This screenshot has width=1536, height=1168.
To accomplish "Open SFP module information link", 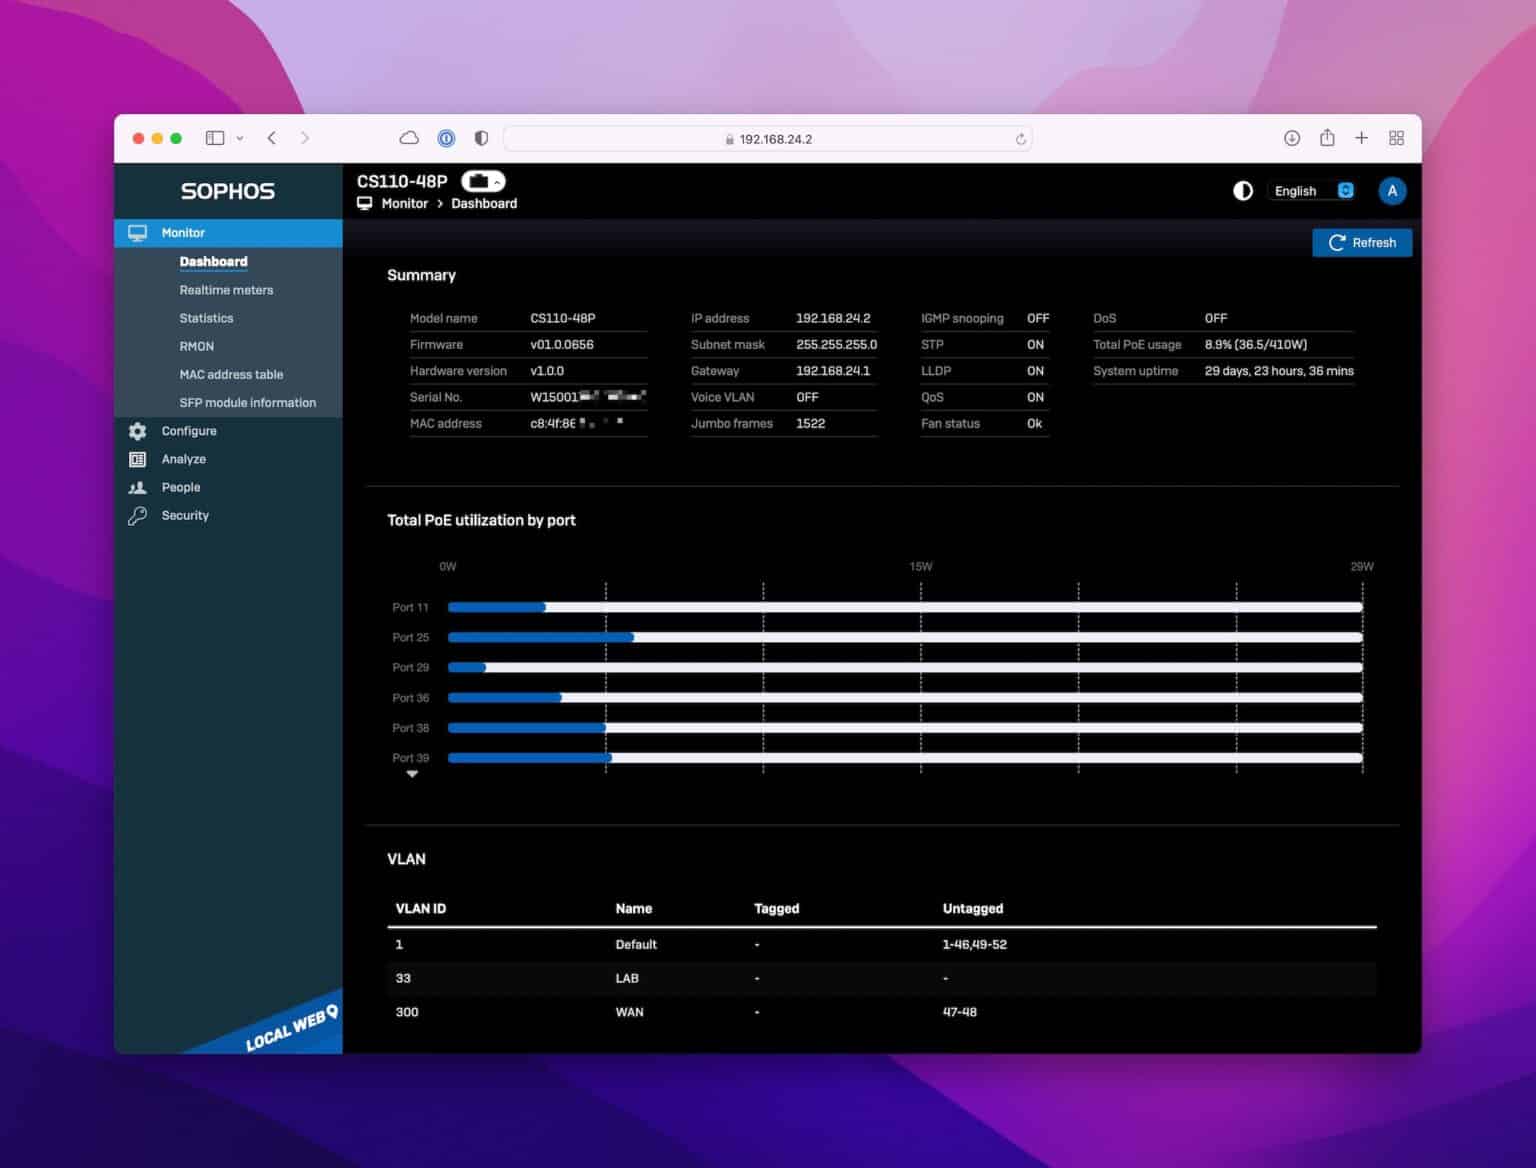I will point(247,402).
